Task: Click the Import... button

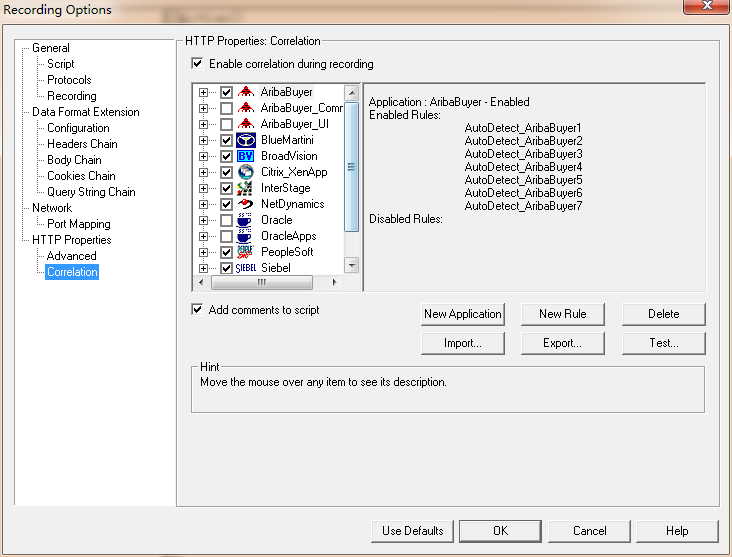Action: 463,343
